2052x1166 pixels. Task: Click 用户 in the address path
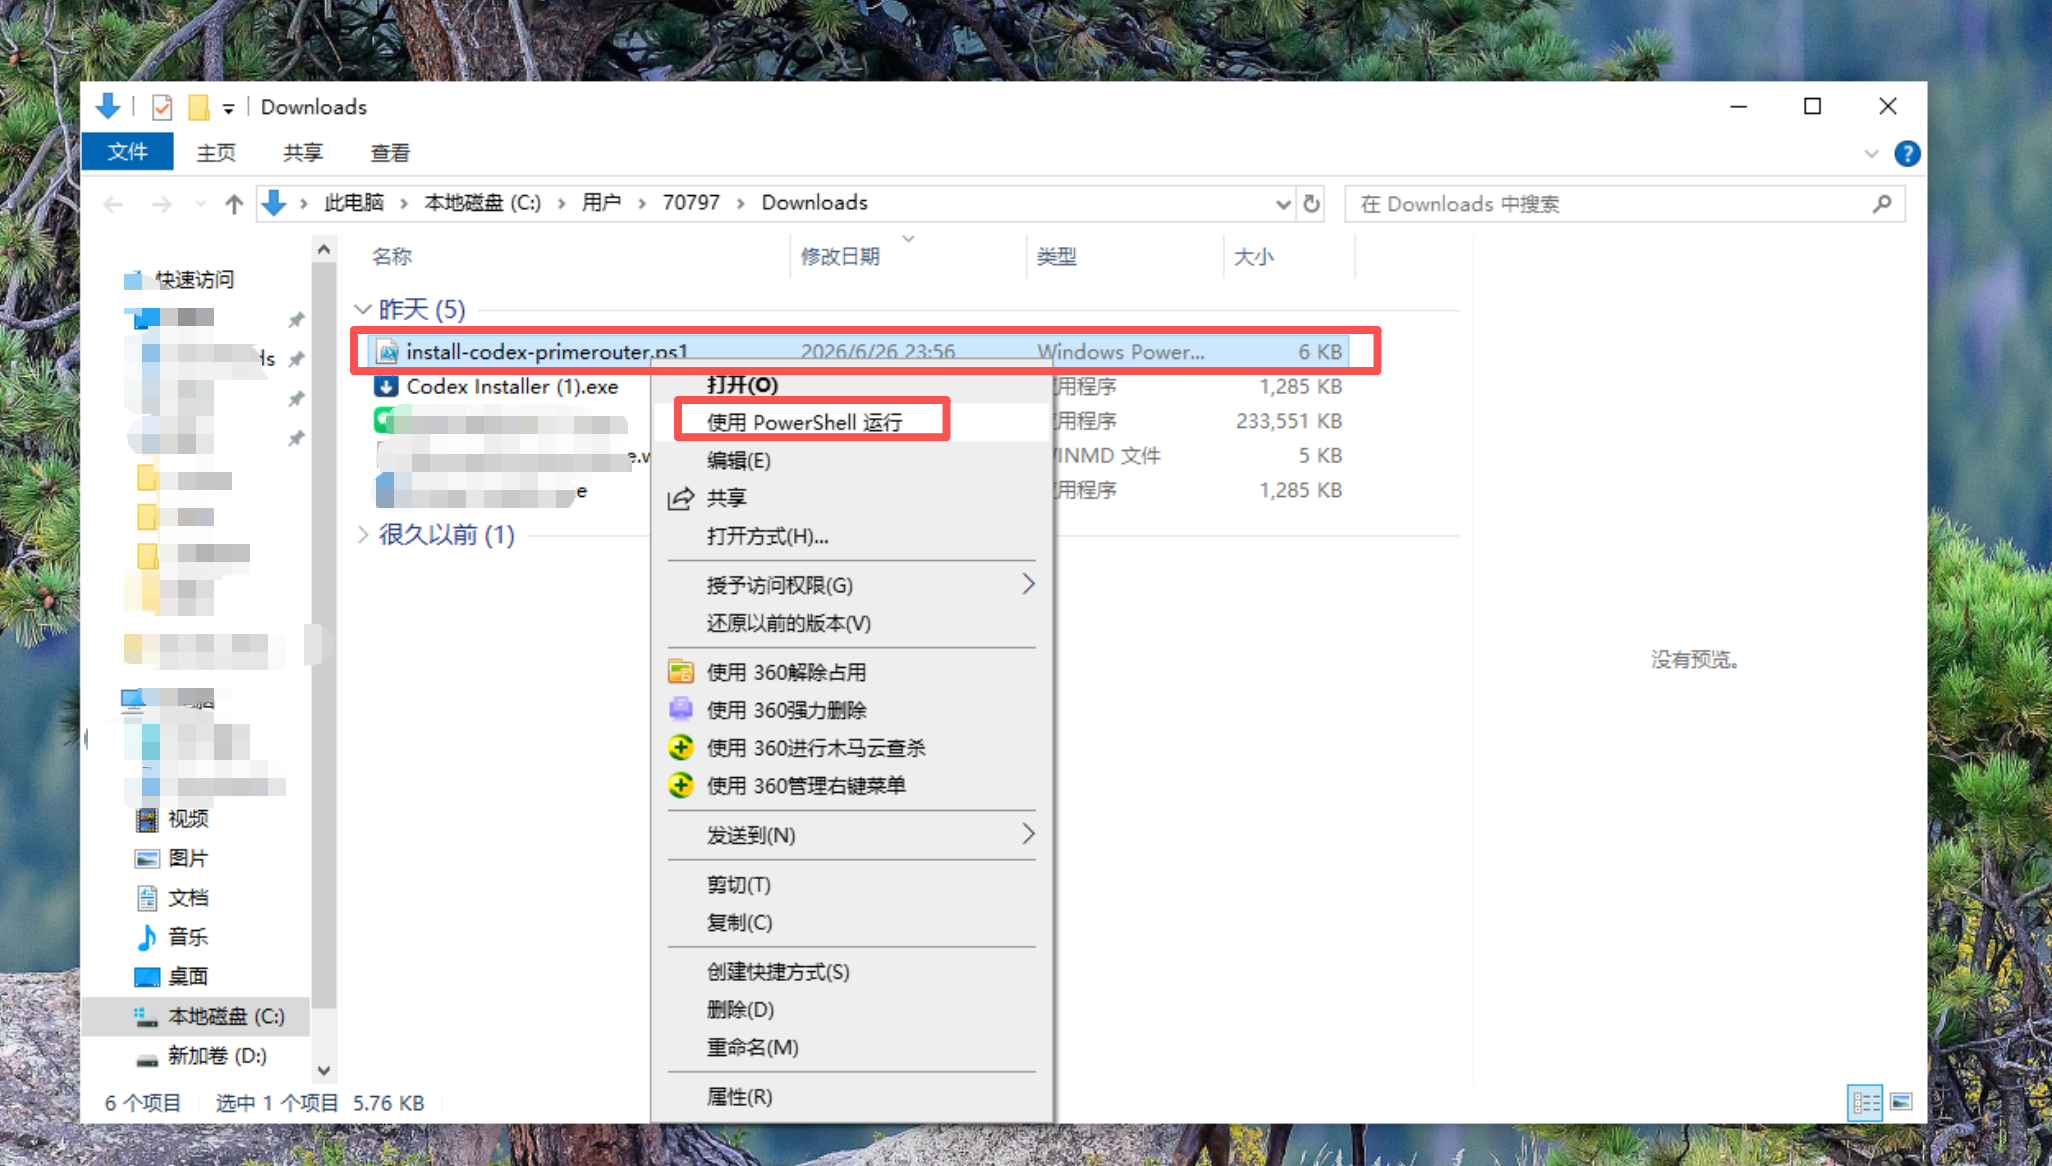coord(601,203)
